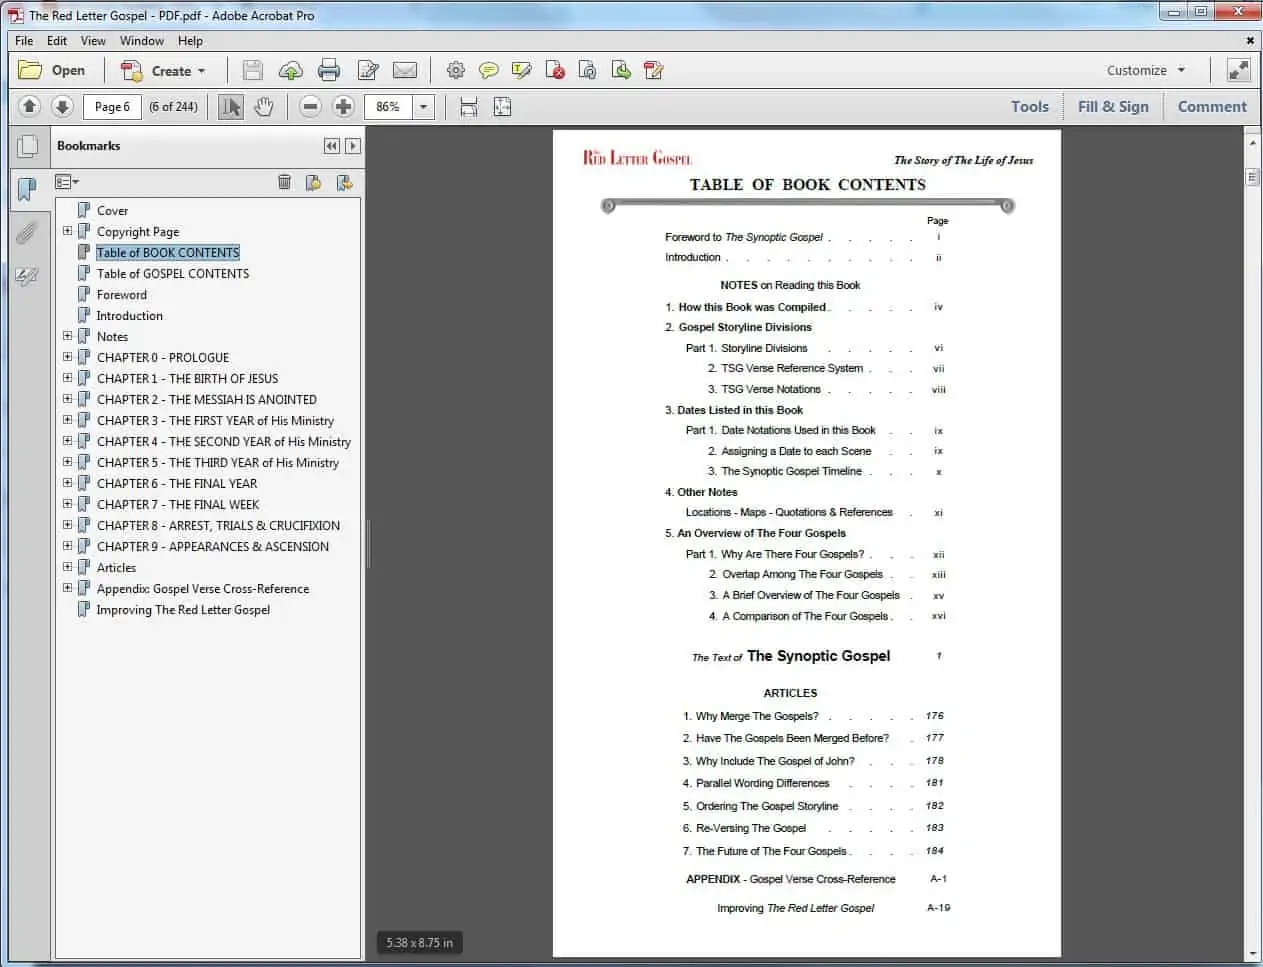Screen dimensions: 1263x967
Task: Click the Zoom out minus button
Action: 311,107
